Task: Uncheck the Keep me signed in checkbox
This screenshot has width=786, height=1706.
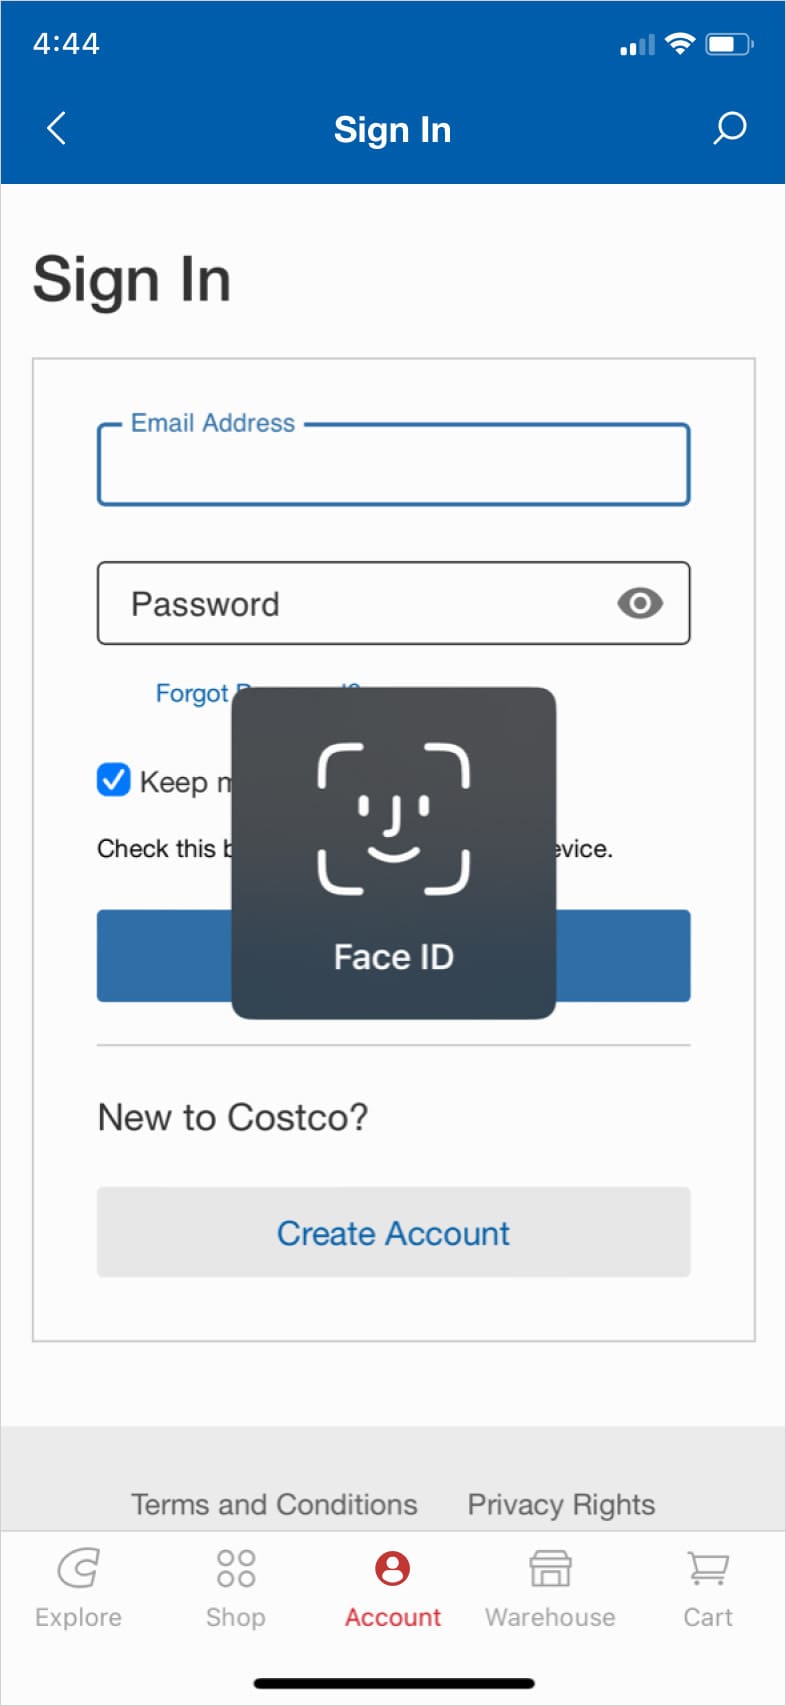Action: [114, 779]
